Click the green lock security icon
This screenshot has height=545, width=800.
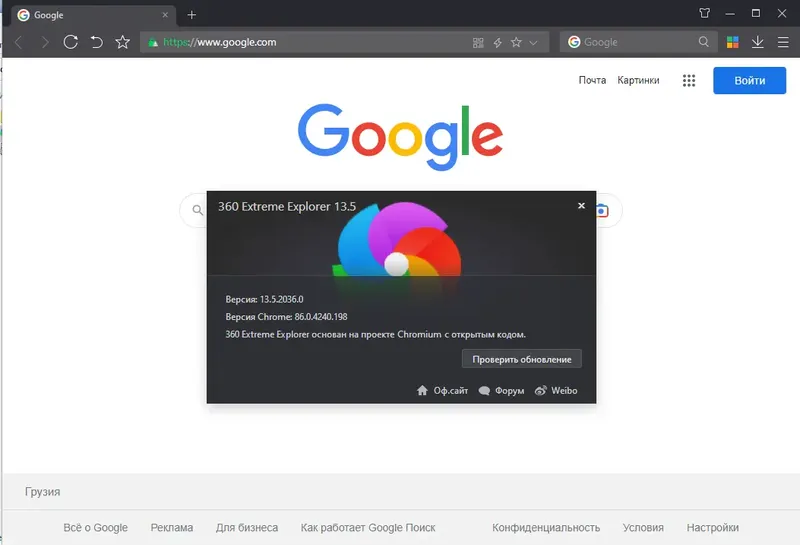[x=153, y=43]
